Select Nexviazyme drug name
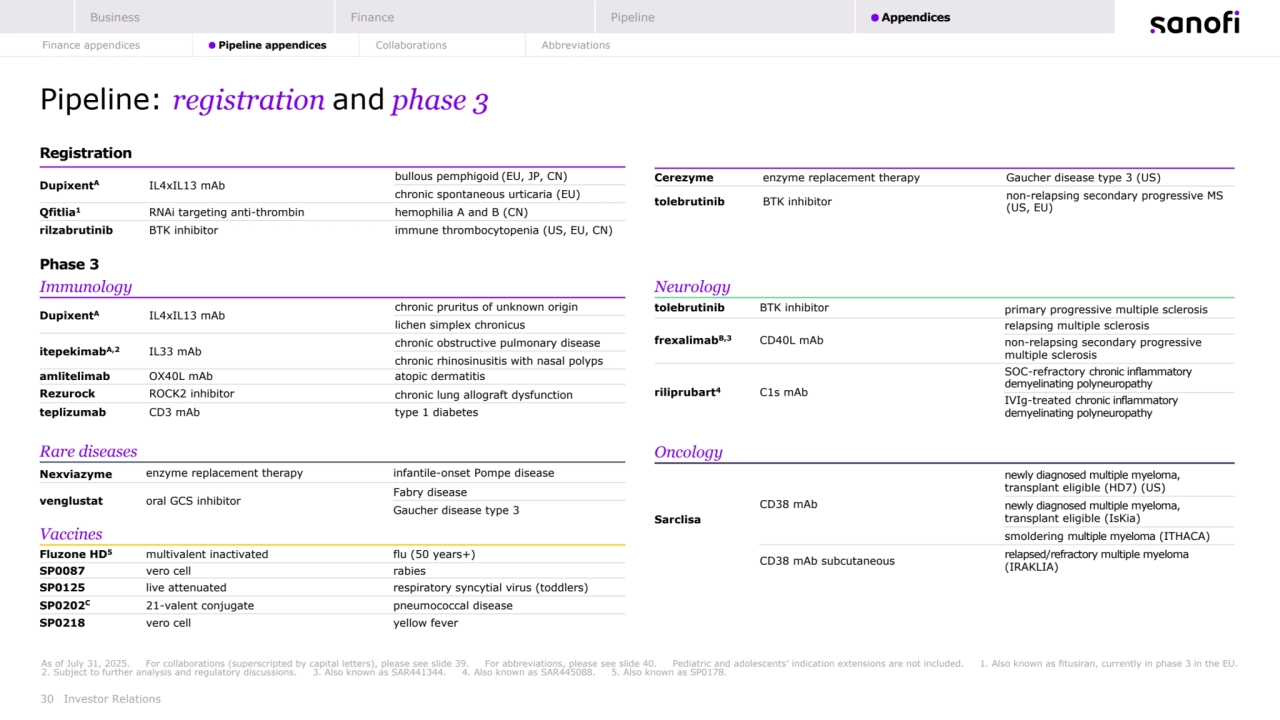This screenshot has width=1280, height=720. tap(75, 474)
